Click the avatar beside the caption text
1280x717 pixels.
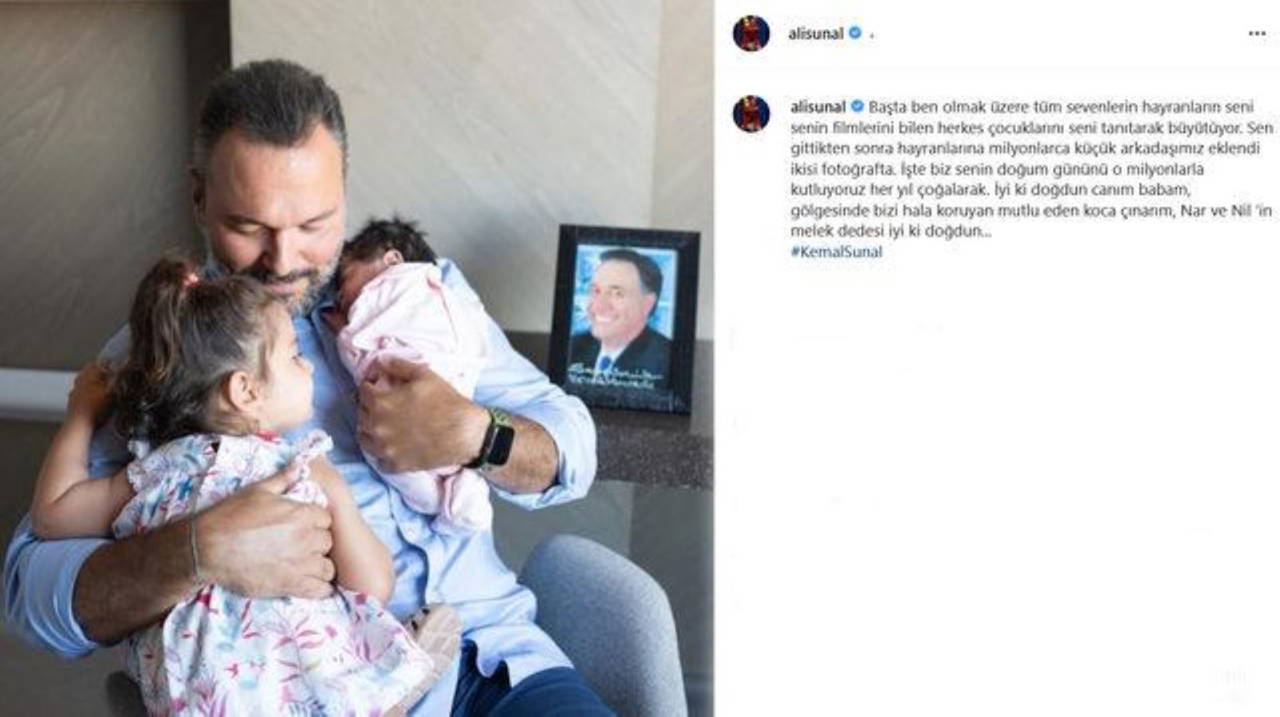(x=751, y=113)
